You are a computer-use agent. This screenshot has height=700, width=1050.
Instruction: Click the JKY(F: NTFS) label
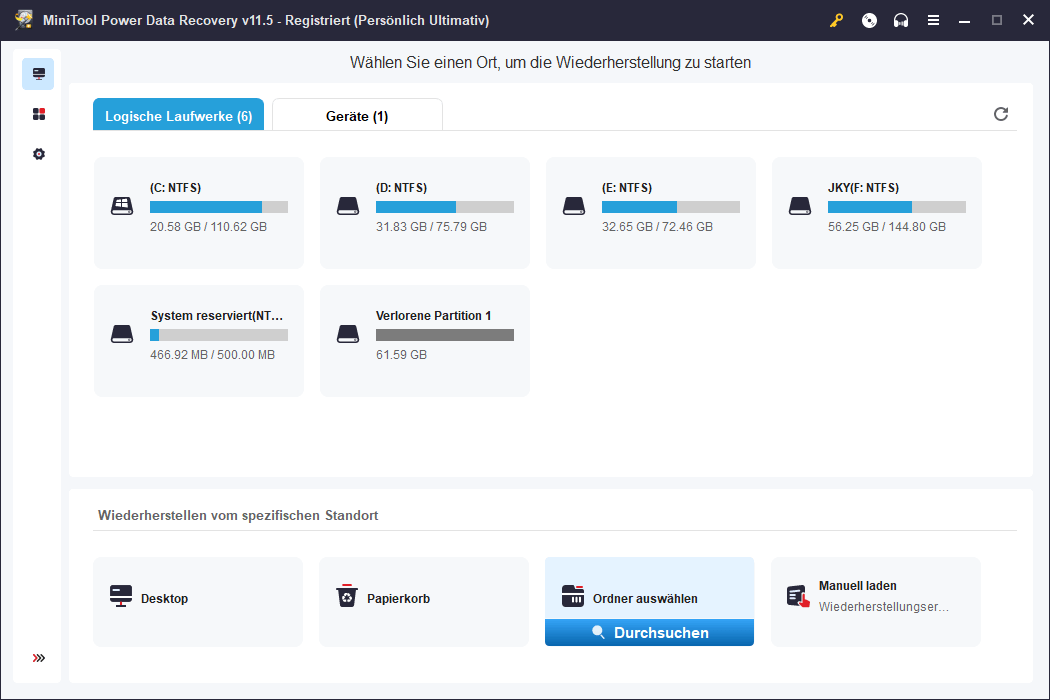(x=863, y=188)
